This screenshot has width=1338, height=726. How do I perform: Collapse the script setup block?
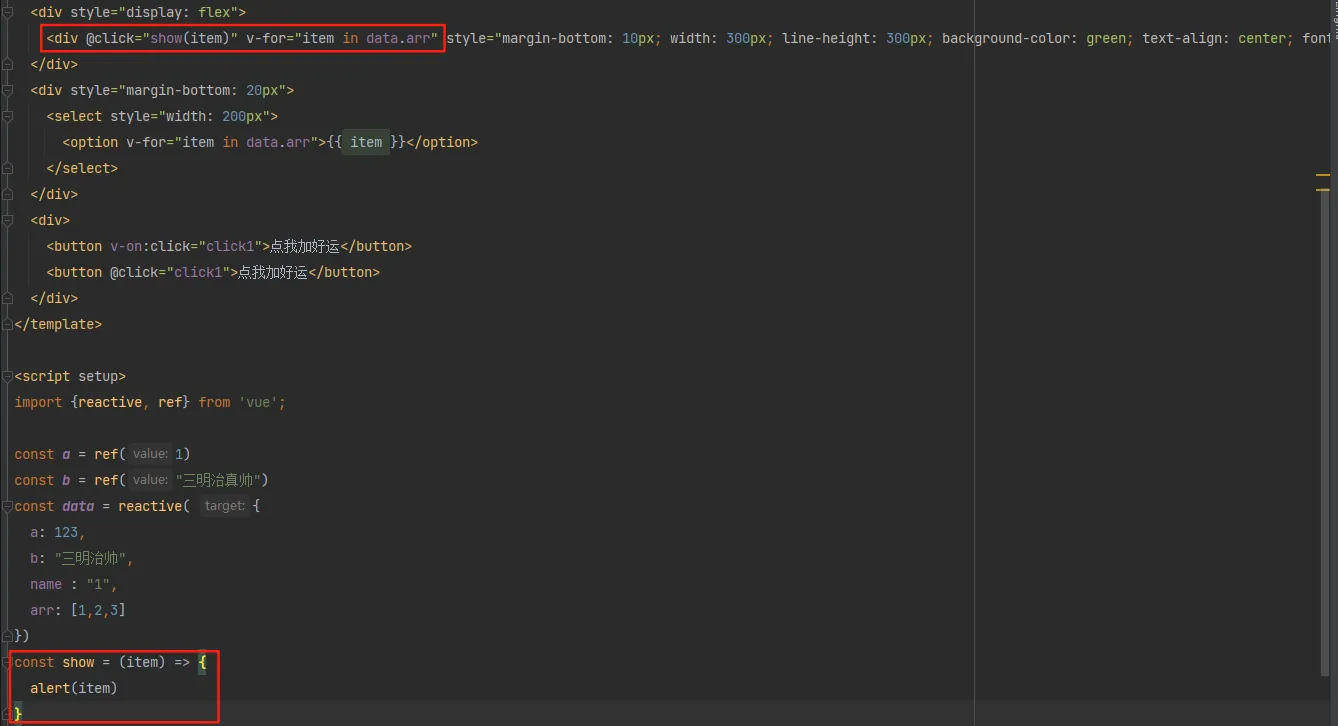point(7,376)
